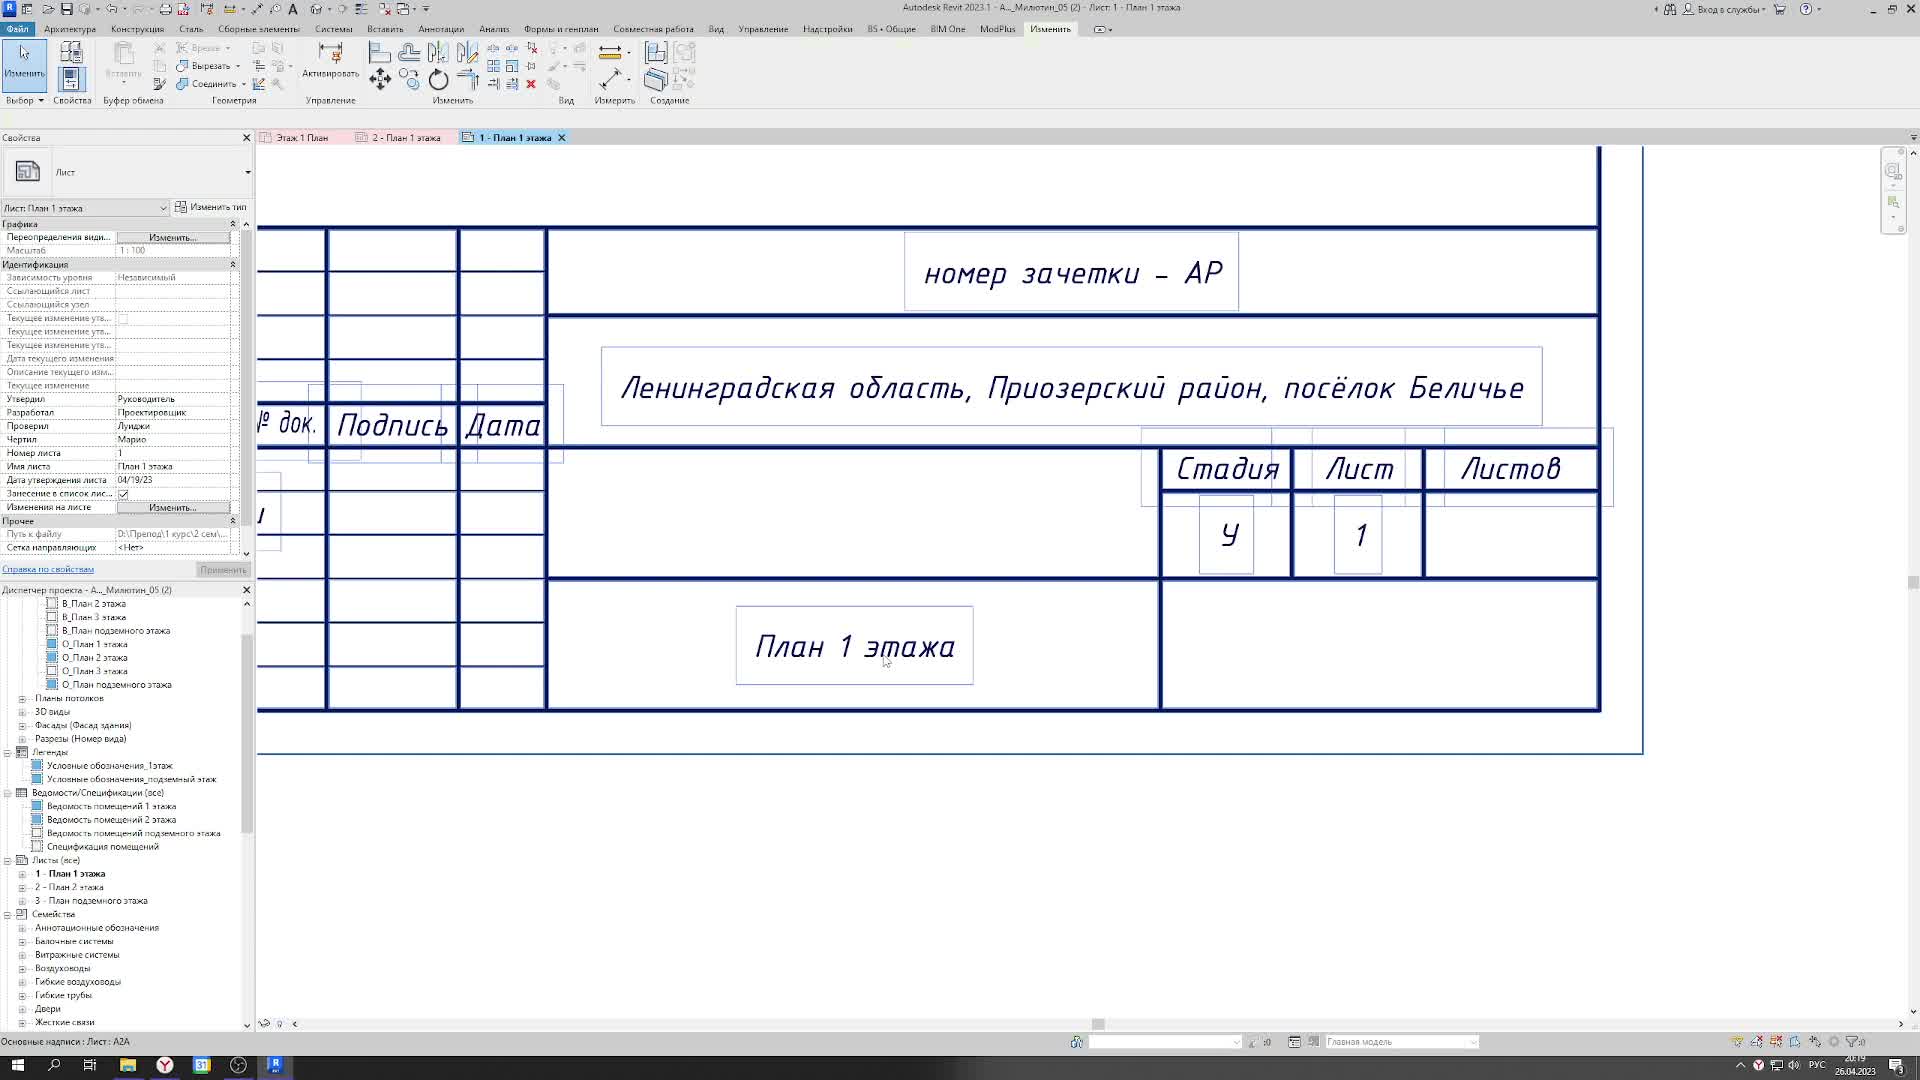This screenshot has height=1080, width=1920.
Task: Open the Аннотации ribbon tab
Action: tap(441, 29)
